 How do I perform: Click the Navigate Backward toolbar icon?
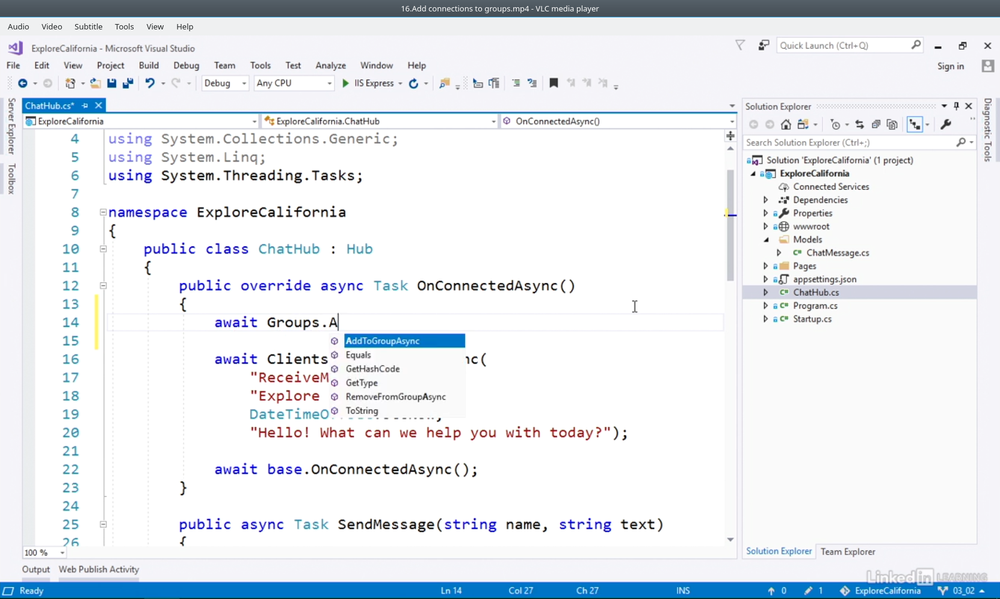(22, 84)
